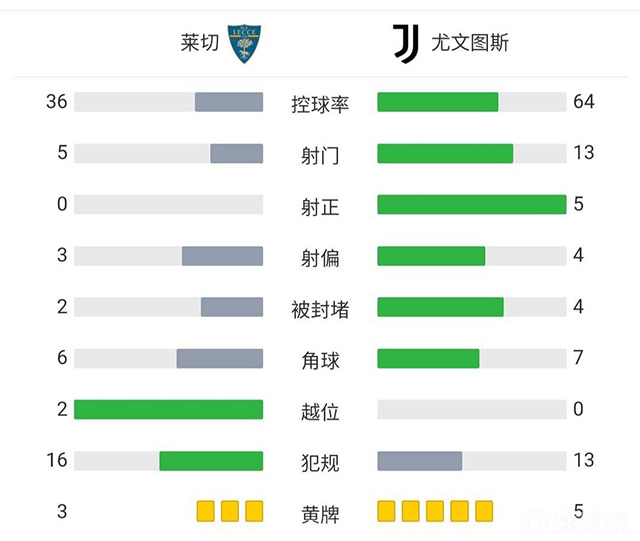Screen dimensions: 640x541
Task: Click the 射门 shots label
Action: coord(320,155)
